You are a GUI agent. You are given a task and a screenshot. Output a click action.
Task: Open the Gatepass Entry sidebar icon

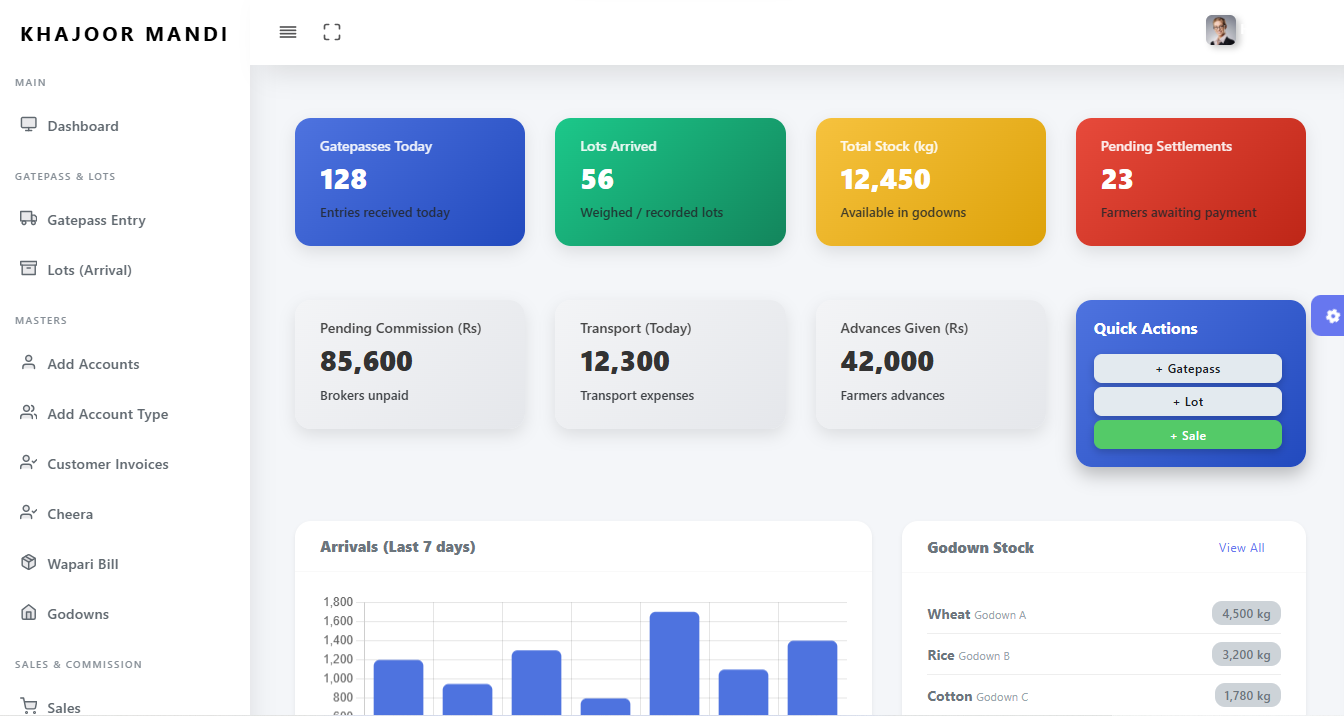point(27,219)
